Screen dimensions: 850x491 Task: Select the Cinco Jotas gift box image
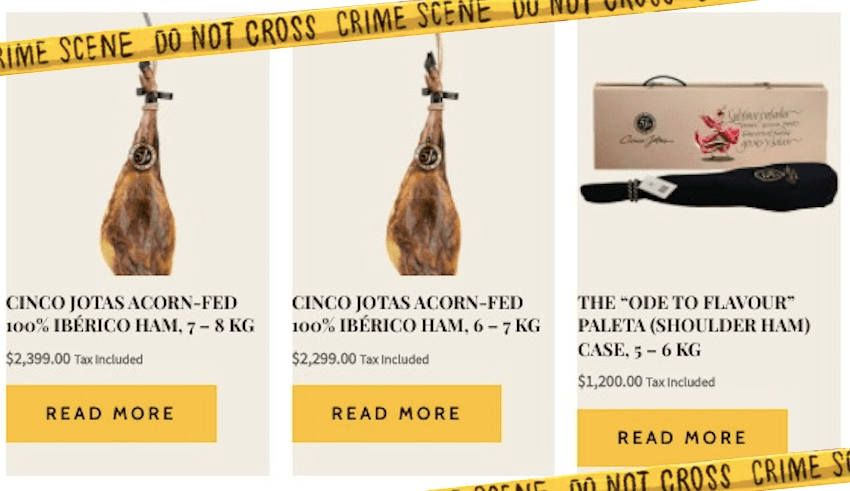(710, 125)
